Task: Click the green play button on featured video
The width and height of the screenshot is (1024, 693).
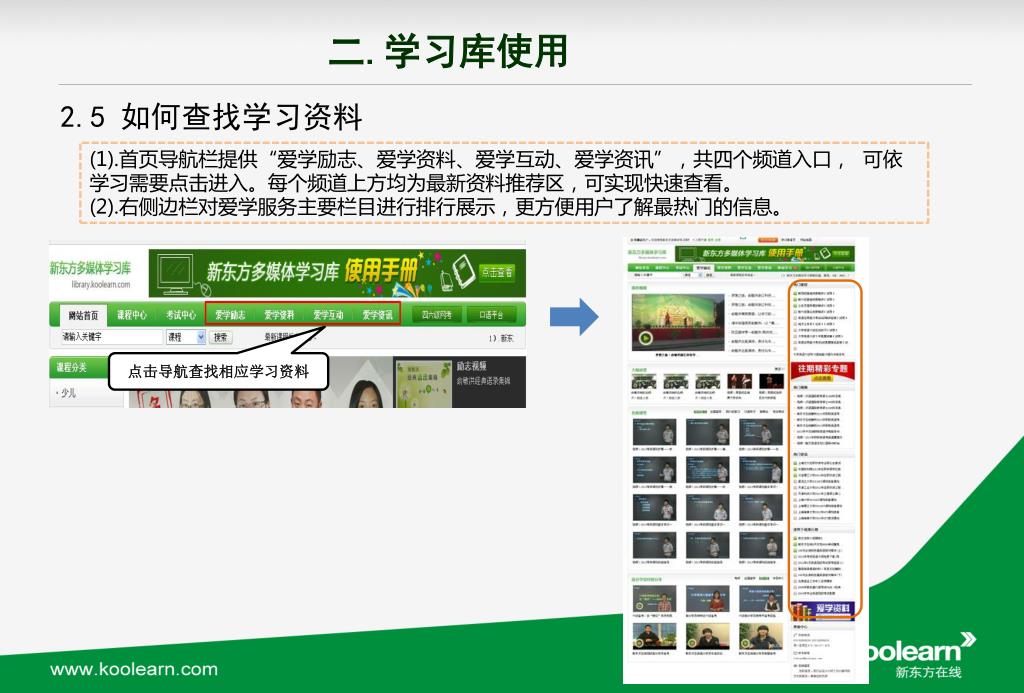Action: (645, 338)
